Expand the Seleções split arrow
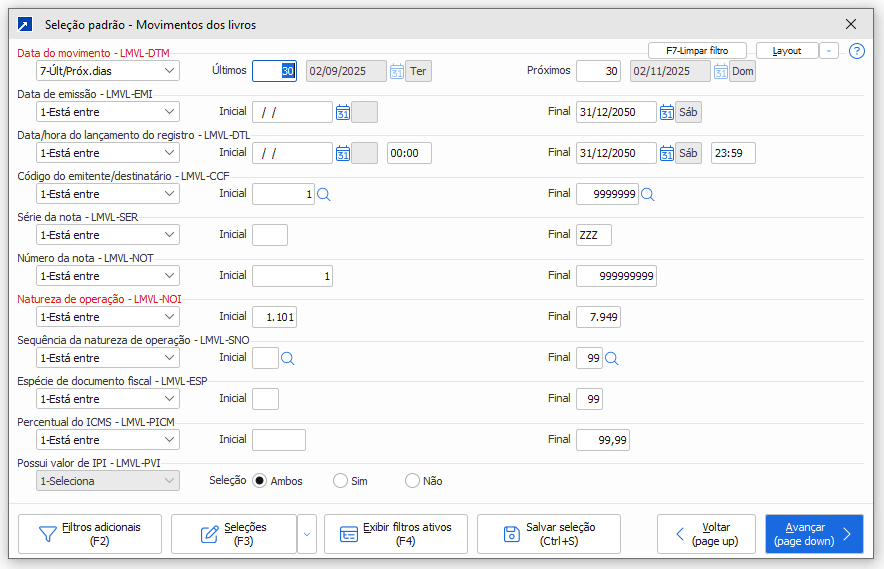Image resolution: width=884 pixels, height=569 pixels. click(307, 534)
